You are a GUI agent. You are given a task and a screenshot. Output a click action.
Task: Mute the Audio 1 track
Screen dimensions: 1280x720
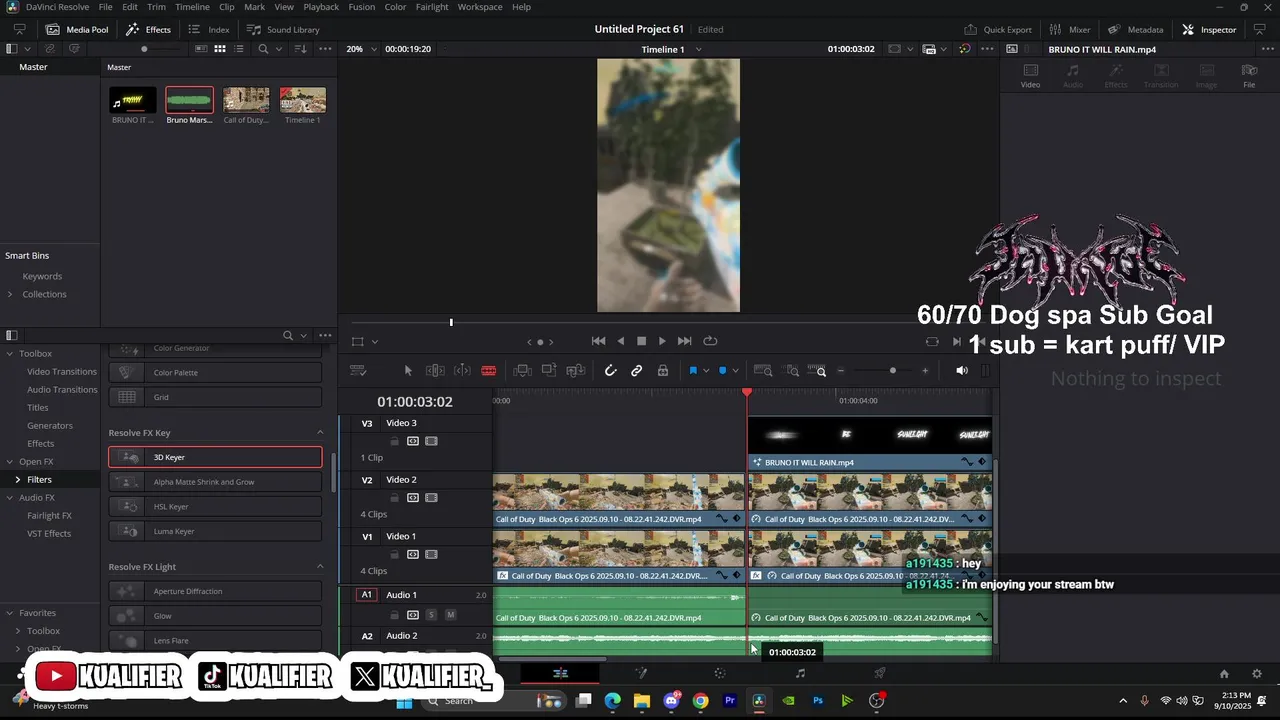click(450, 615)
